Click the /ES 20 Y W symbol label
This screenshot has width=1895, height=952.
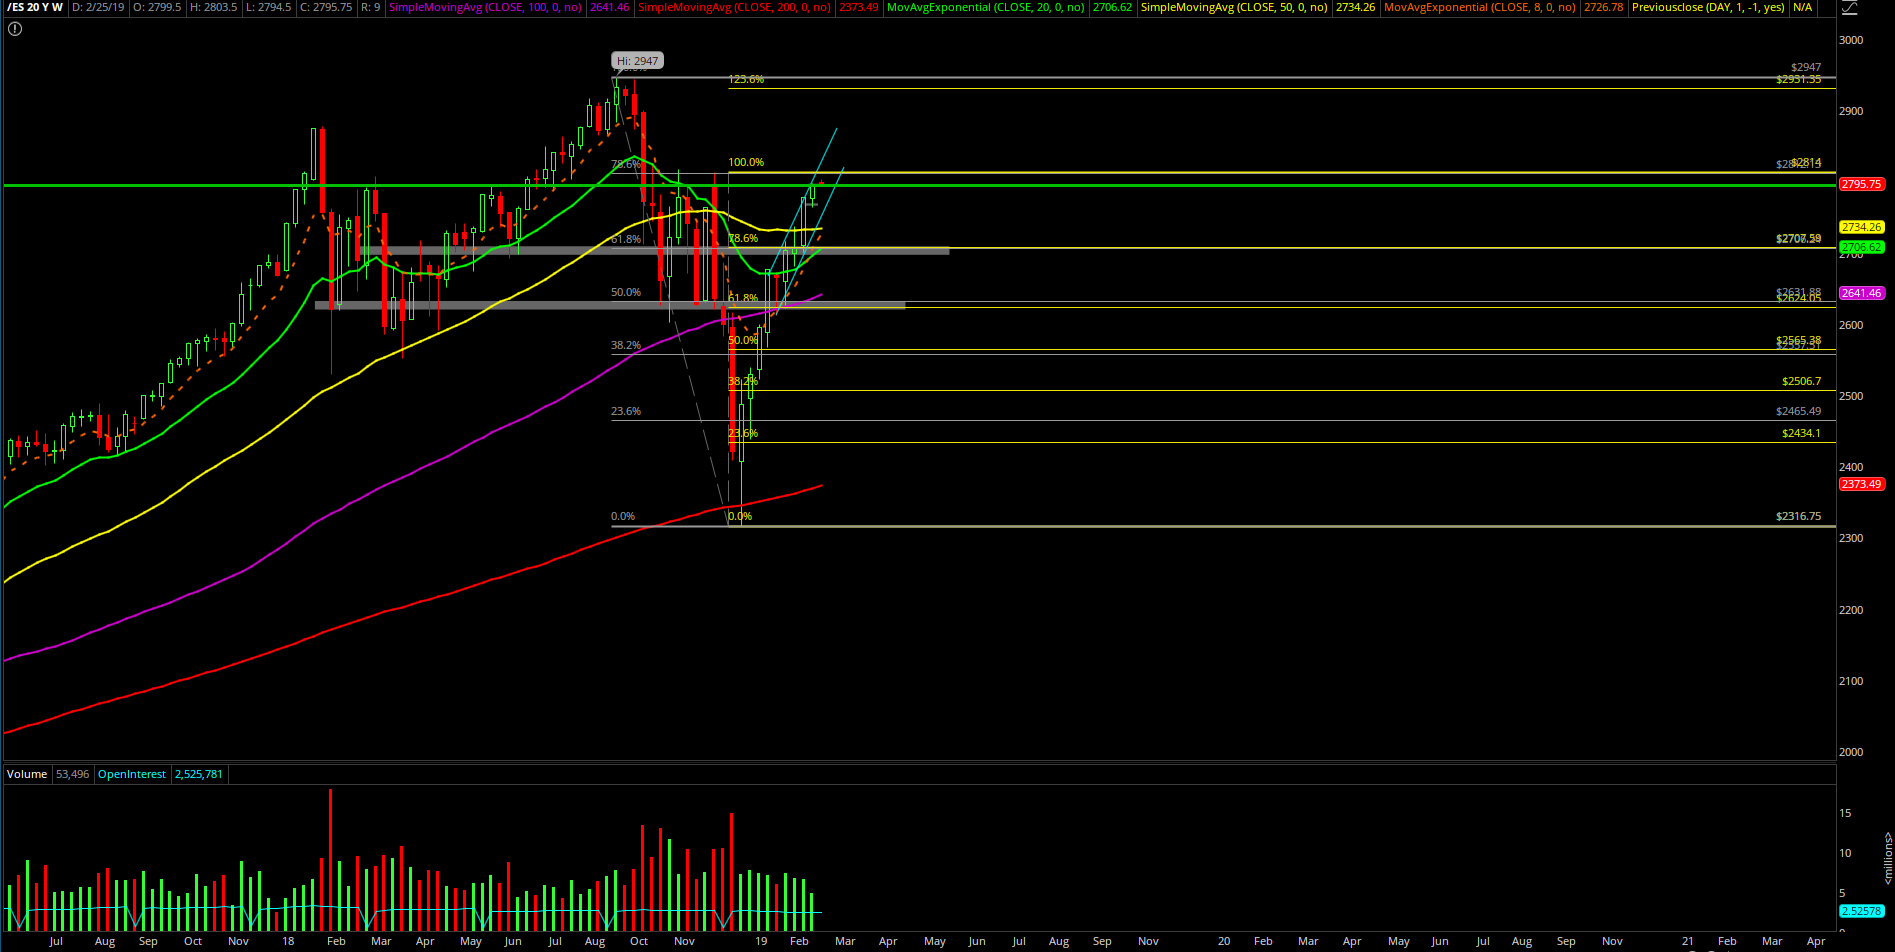34,7
